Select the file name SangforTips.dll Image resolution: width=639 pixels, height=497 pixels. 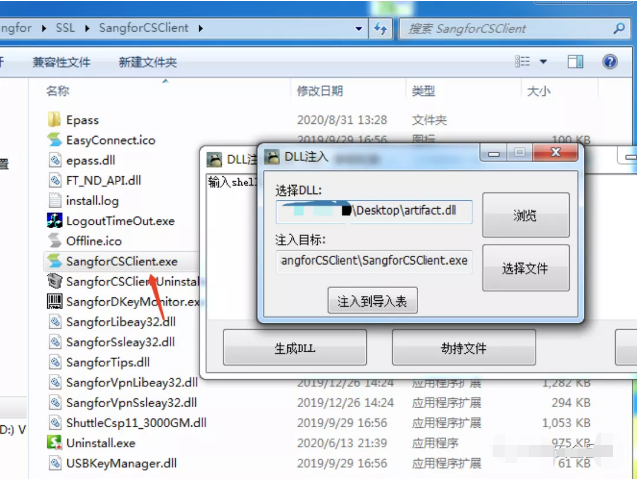pos(108,362)
